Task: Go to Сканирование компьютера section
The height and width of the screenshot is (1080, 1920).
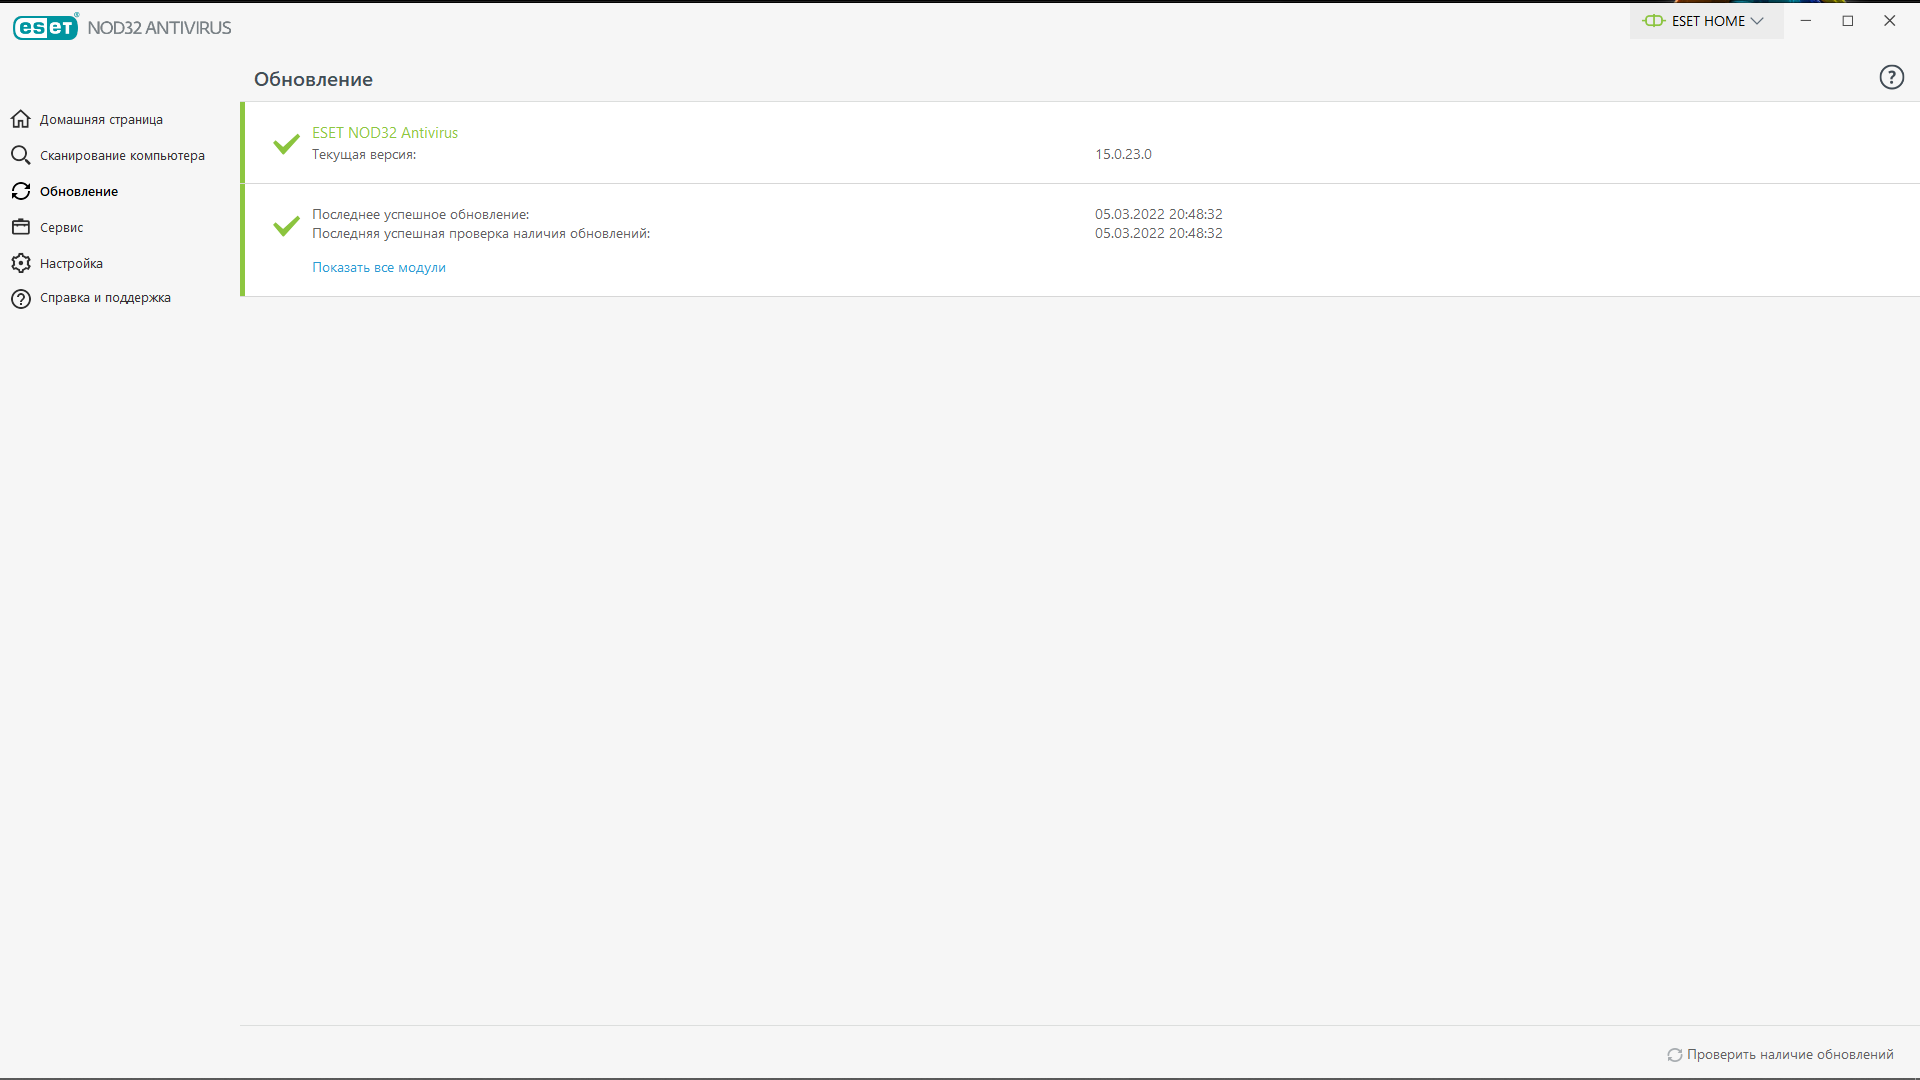Action: click(x=122, y=156)
